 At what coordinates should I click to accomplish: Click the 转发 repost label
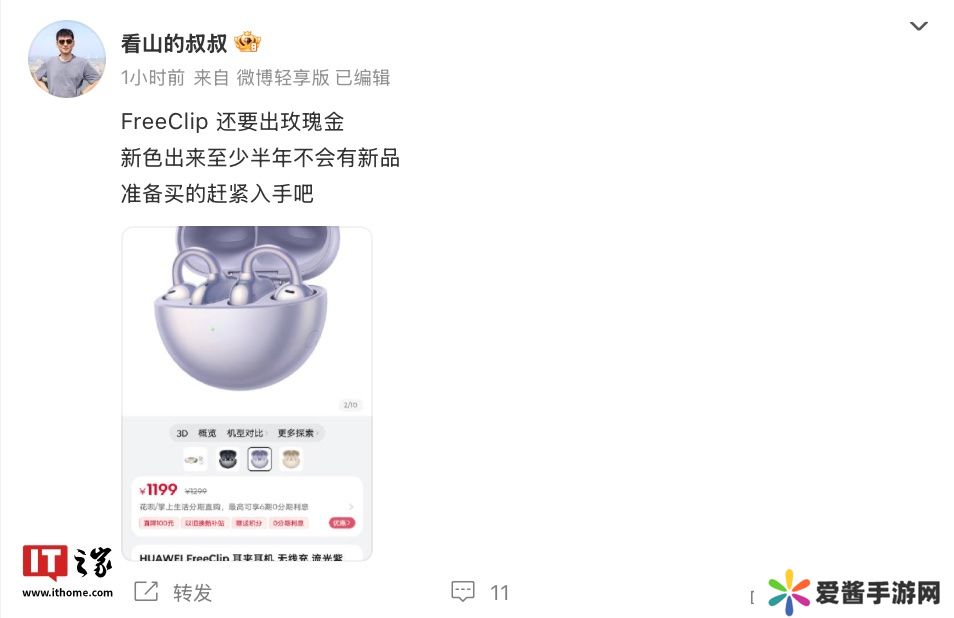point(192,592)
